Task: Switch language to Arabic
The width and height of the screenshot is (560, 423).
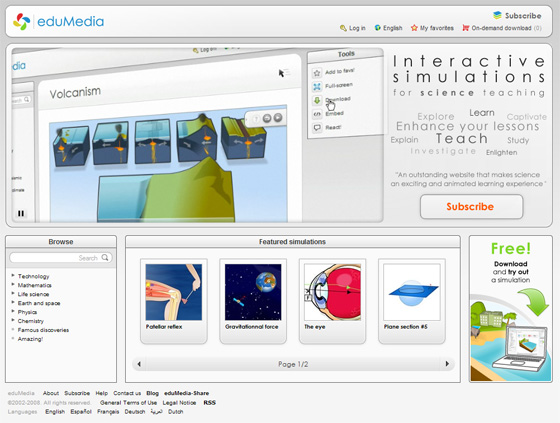Action: tap(156, 412)
